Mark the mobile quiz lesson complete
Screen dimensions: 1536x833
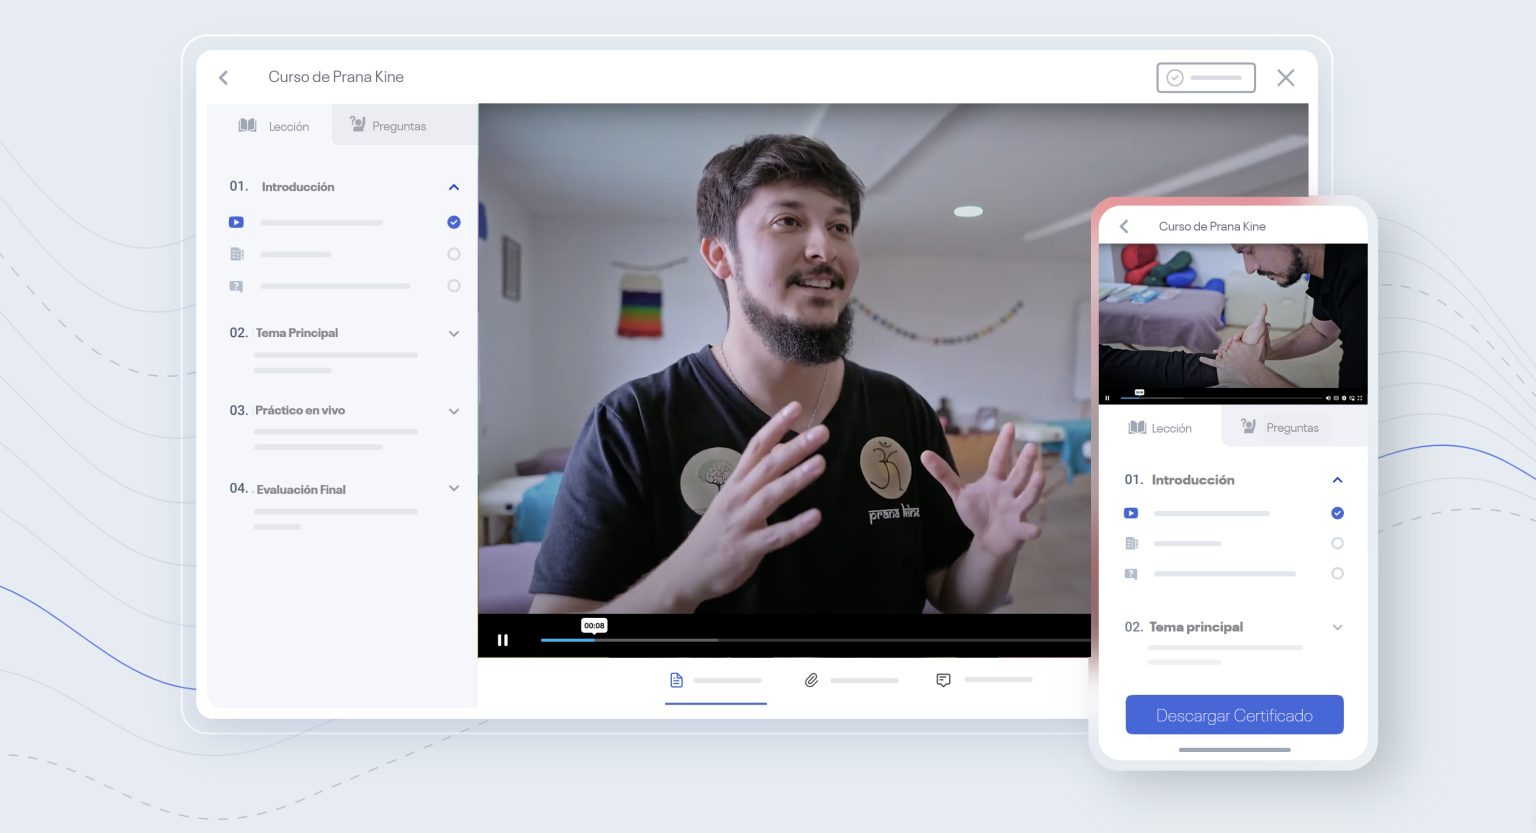[x=1337, y=574]
